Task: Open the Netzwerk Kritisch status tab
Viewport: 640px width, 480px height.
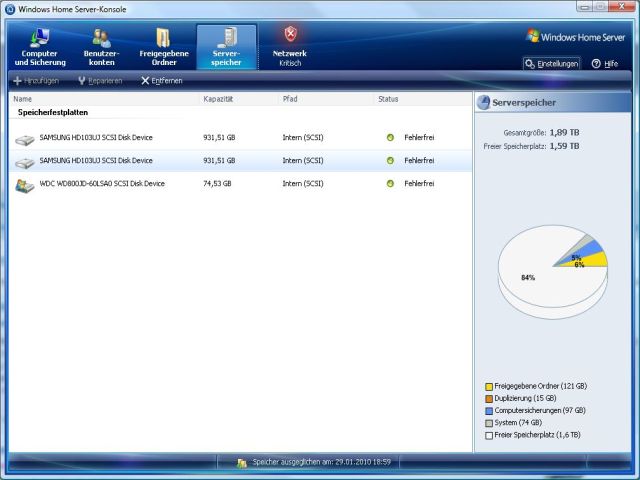Action: (x=290, y=47)
